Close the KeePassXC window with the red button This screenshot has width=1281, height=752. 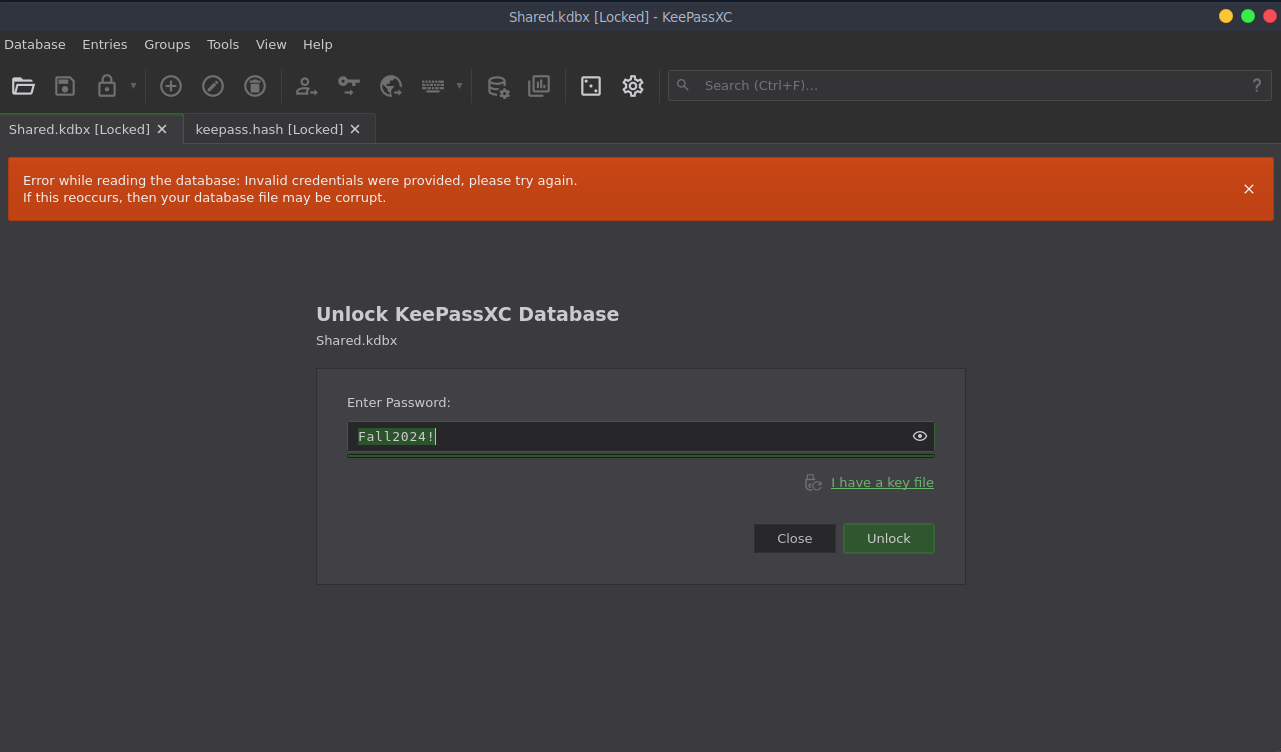tap(1270, 16)
